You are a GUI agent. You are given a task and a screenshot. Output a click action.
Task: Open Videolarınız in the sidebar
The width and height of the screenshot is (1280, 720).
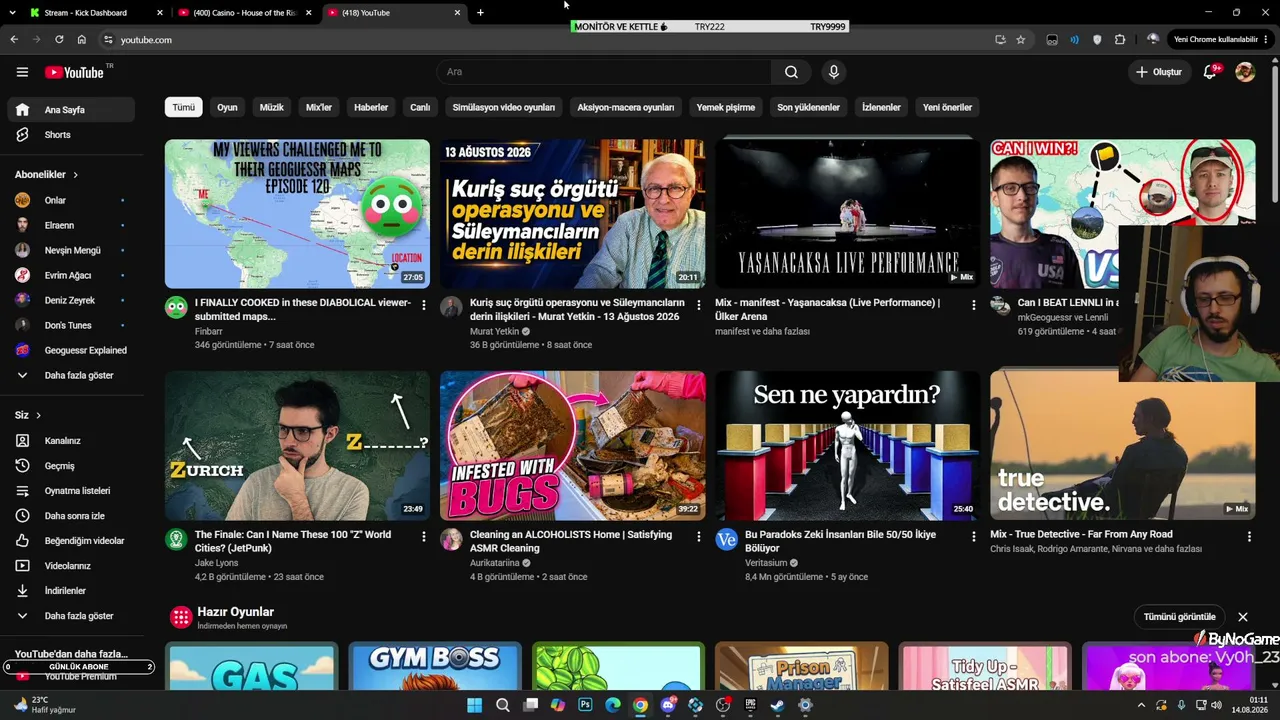click(x=70, y=566)
